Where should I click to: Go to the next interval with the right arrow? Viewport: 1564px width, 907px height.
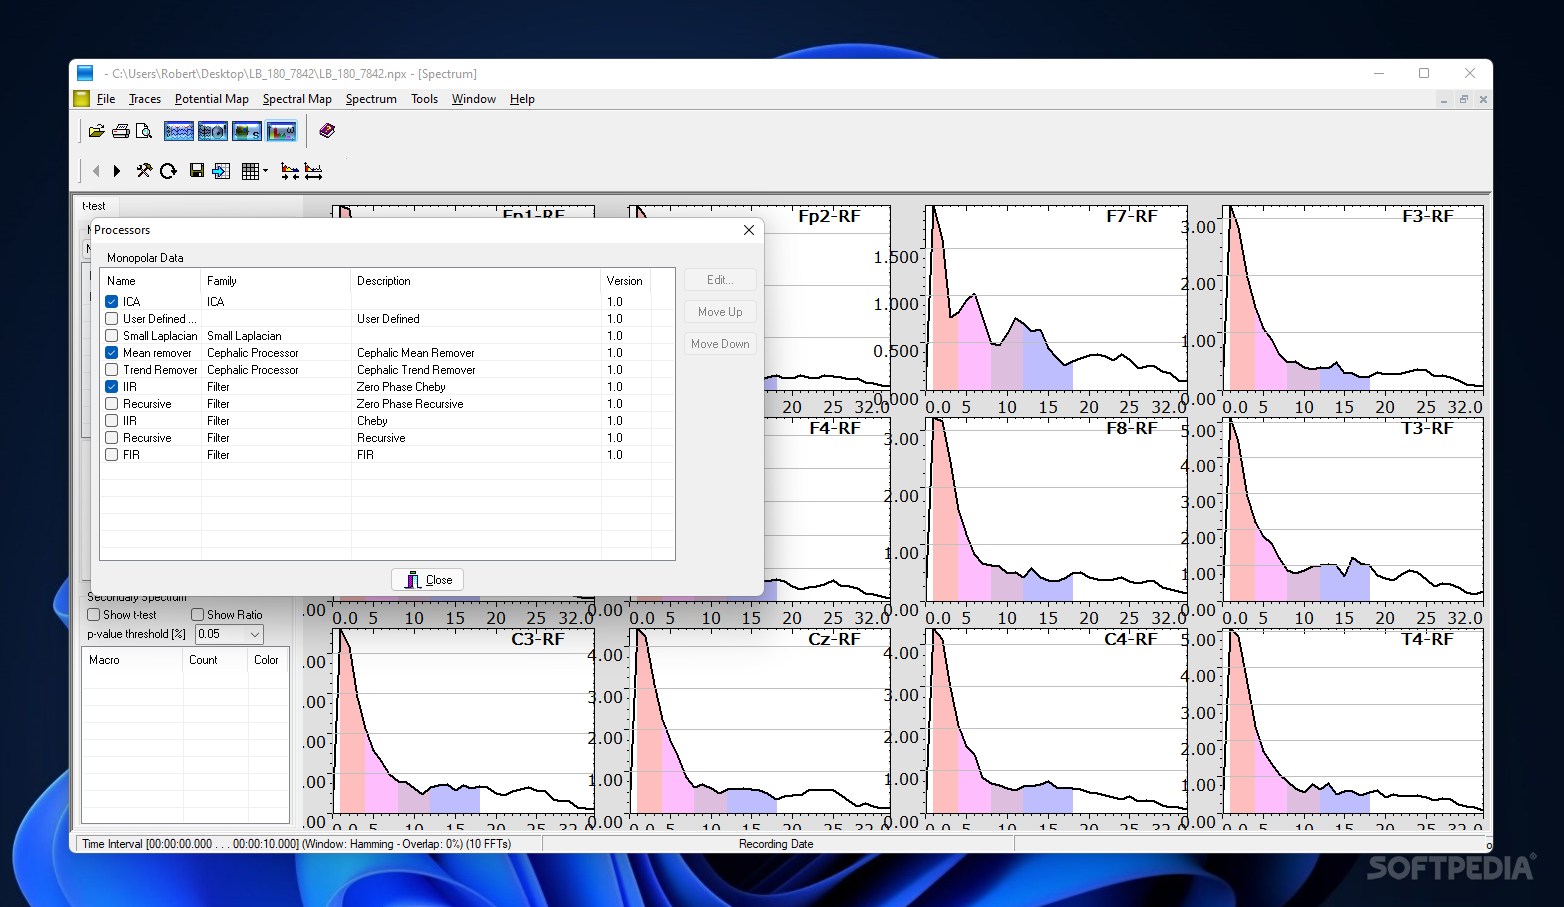coord(117,171)
